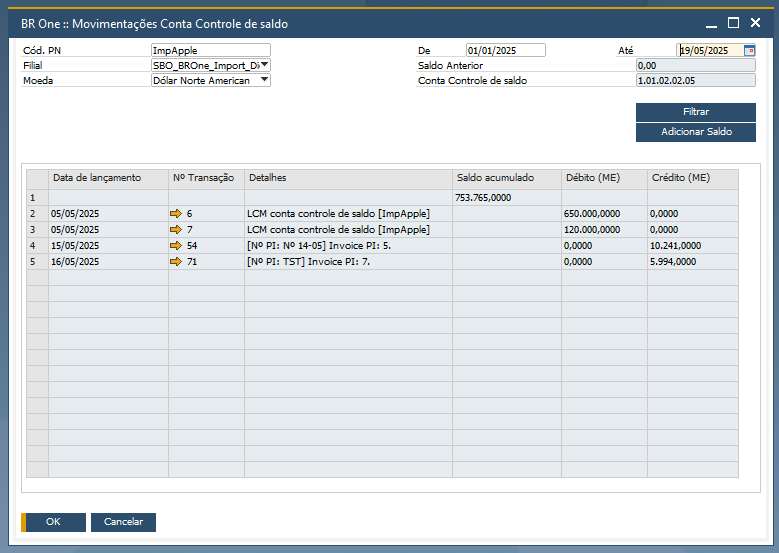The height and width of the screenshot is (553, 779).
Task: Close the Movimentações Conta Controle window
Action: (755, 23)
